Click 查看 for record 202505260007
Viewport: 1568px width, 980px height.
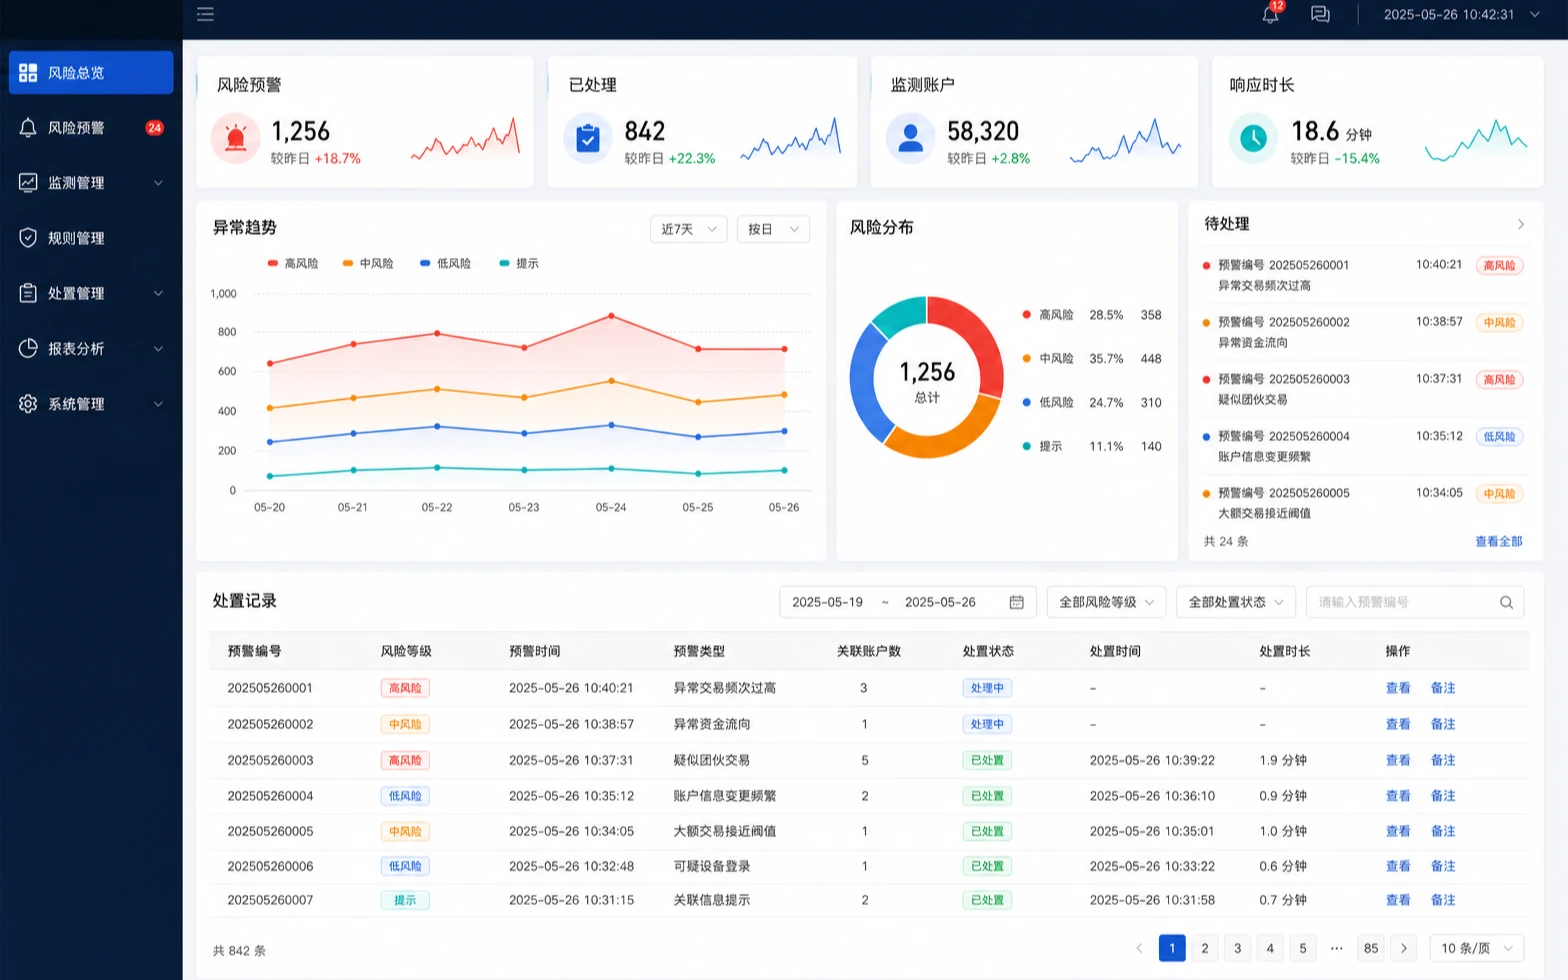(1397, 900)
